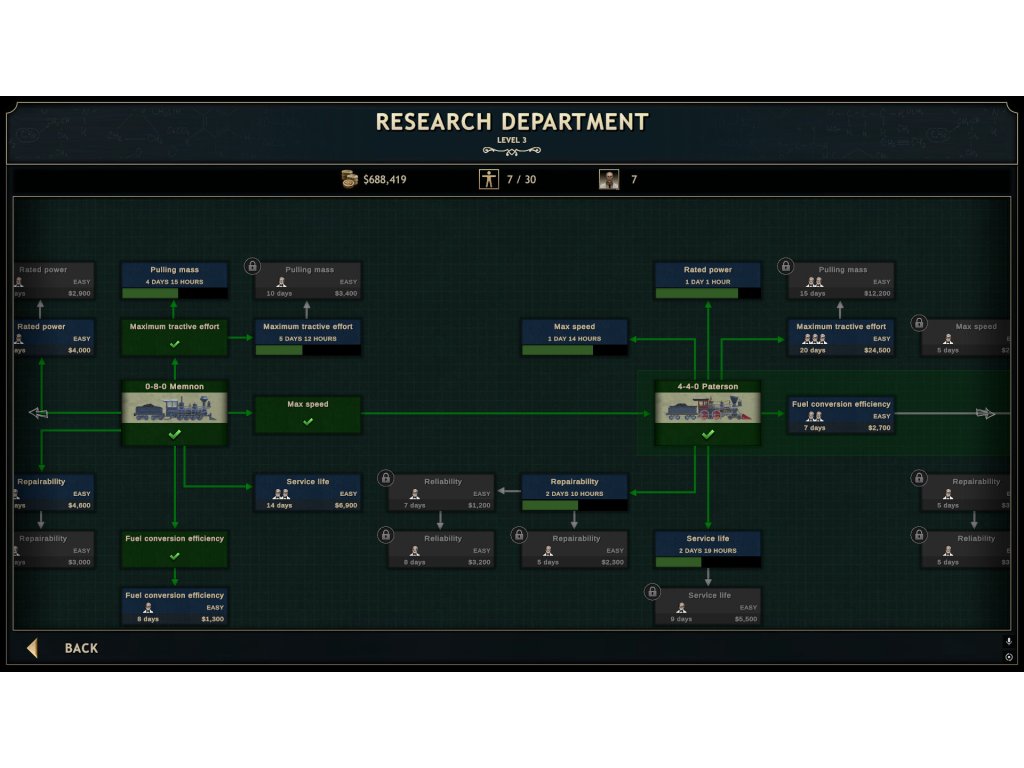Click the 0-8-0 Memnon locomotive image

pyautogui.click(x=175, y=409)
